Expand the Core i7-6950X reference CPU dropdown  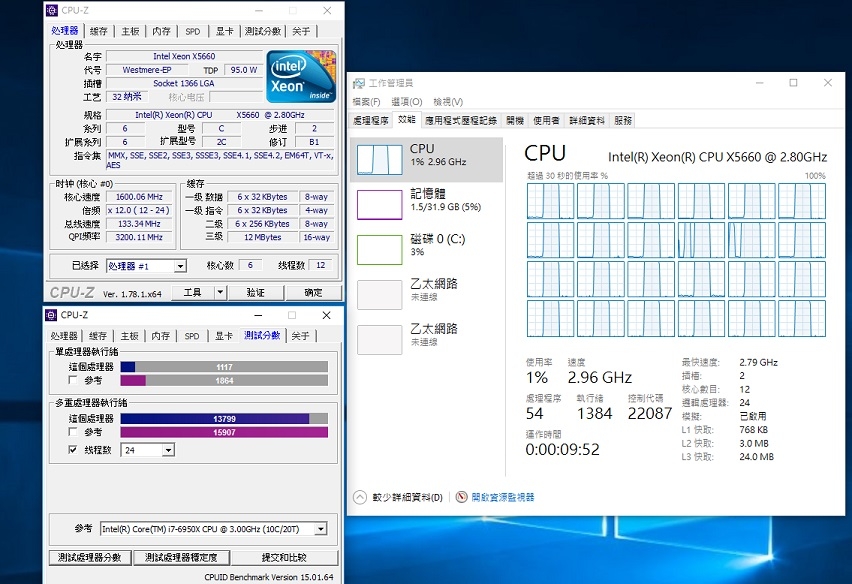(320, 529)
